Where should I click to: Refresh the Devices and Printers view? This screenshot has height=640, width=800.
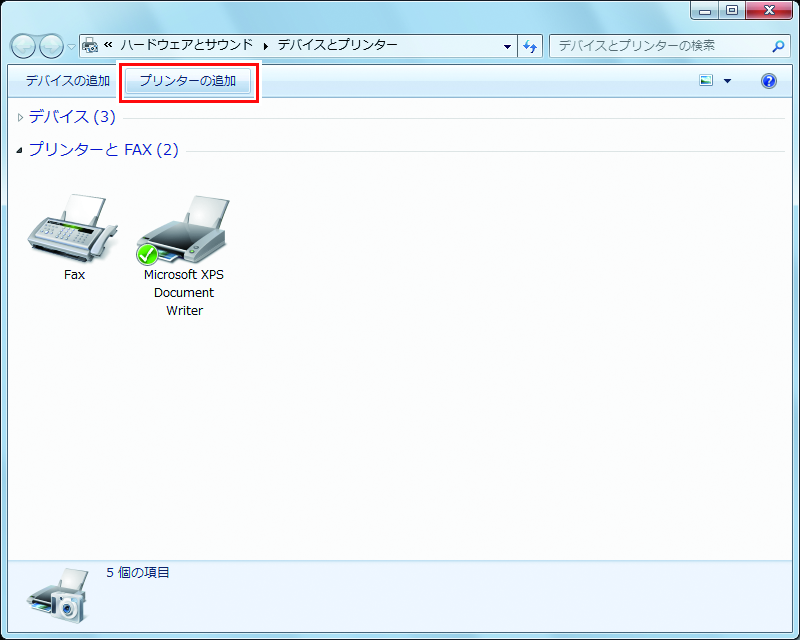pyautogui.click(x=530, y=46)
